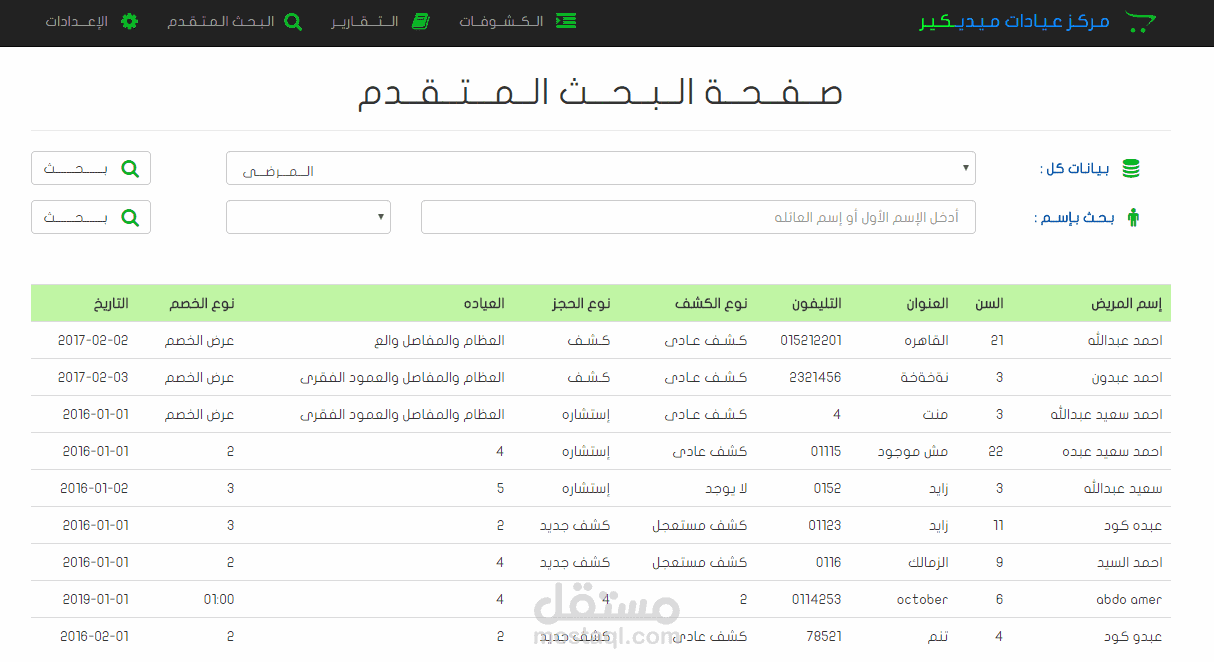This screenshot has height=662, width=1214.
Task: Click the إسم المريض column header
Action: point(1127,303)
